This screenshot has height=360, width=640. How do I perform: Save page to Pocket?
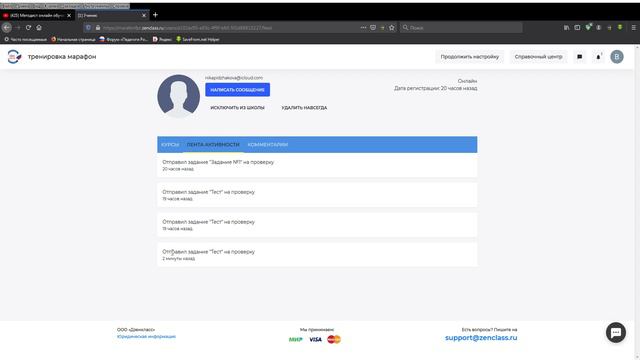[x=373, y=27]
